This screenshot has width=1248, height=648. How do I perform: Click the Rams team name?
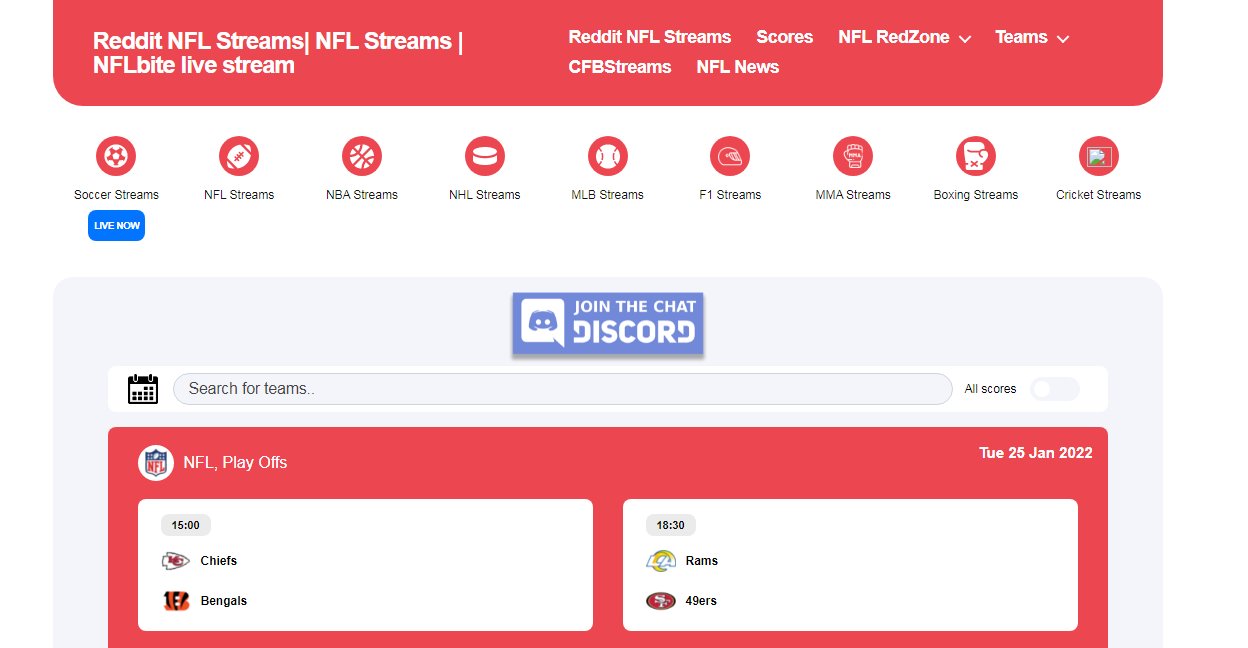[702, 561]
